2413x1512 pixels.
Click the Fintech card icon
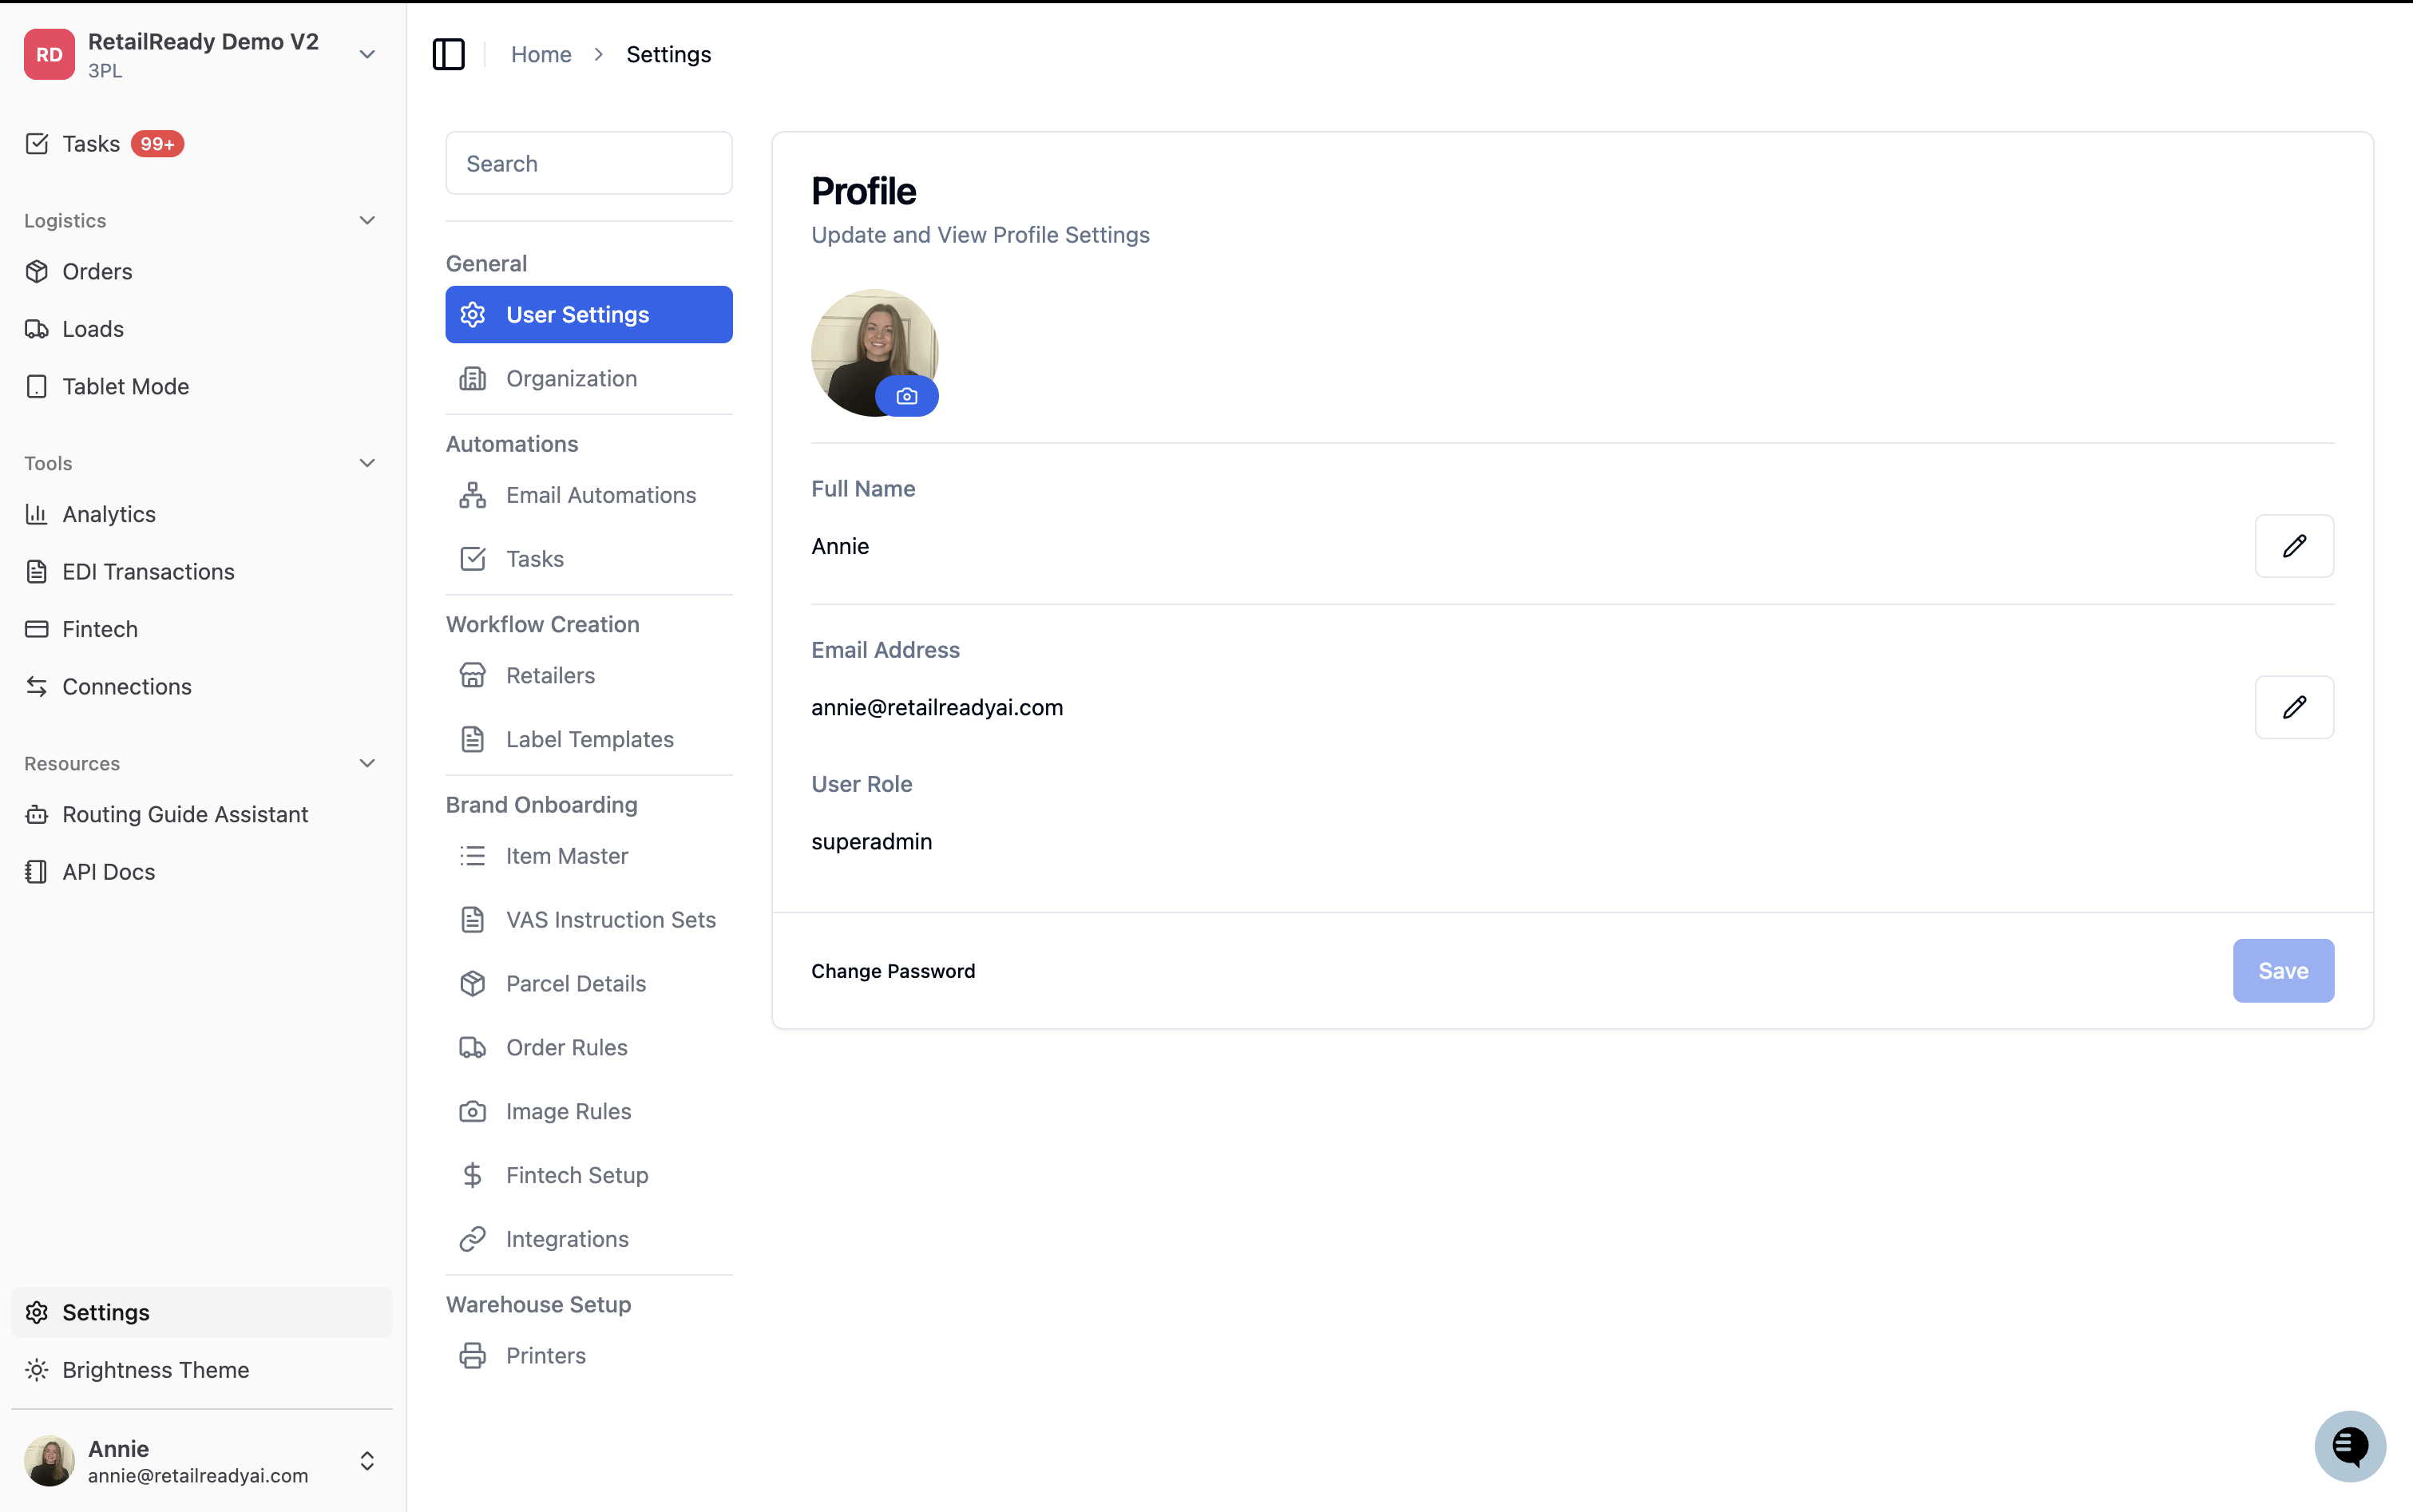coord(37,629)
